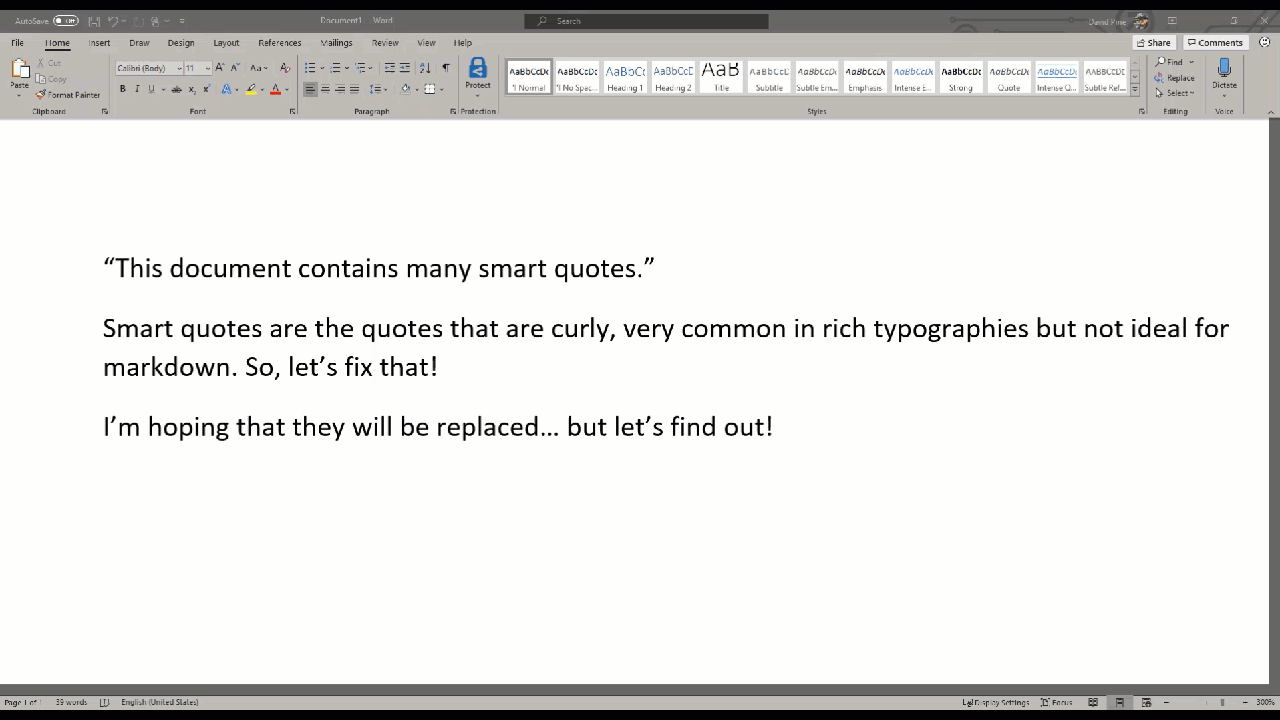Open the Calibri font name dropdown
The image size is (1280, 720).
(x=178, y=68)
